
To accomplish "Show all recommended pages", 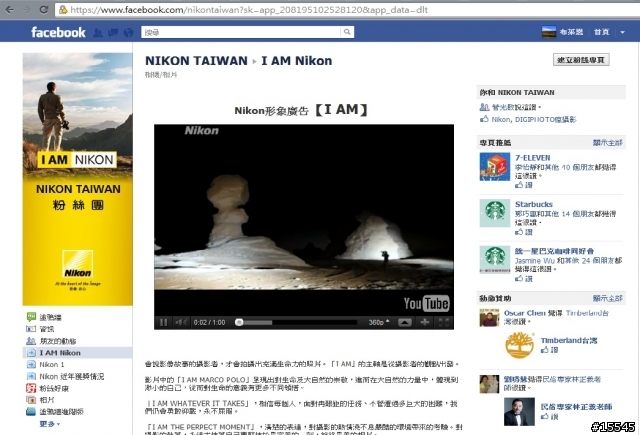I will [x=608, y=142].
